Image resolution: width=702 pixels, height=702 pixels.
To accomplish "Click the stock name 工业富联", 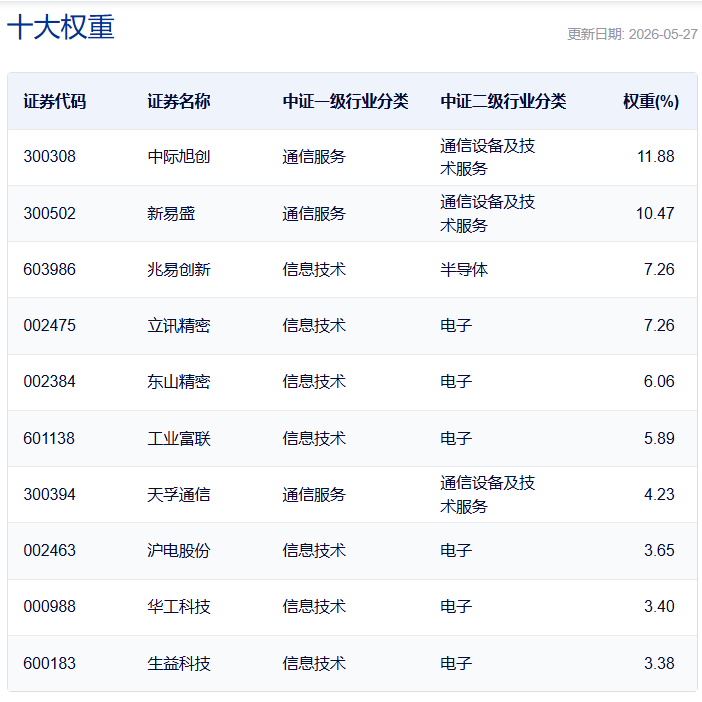I will (x=179, y=438).
